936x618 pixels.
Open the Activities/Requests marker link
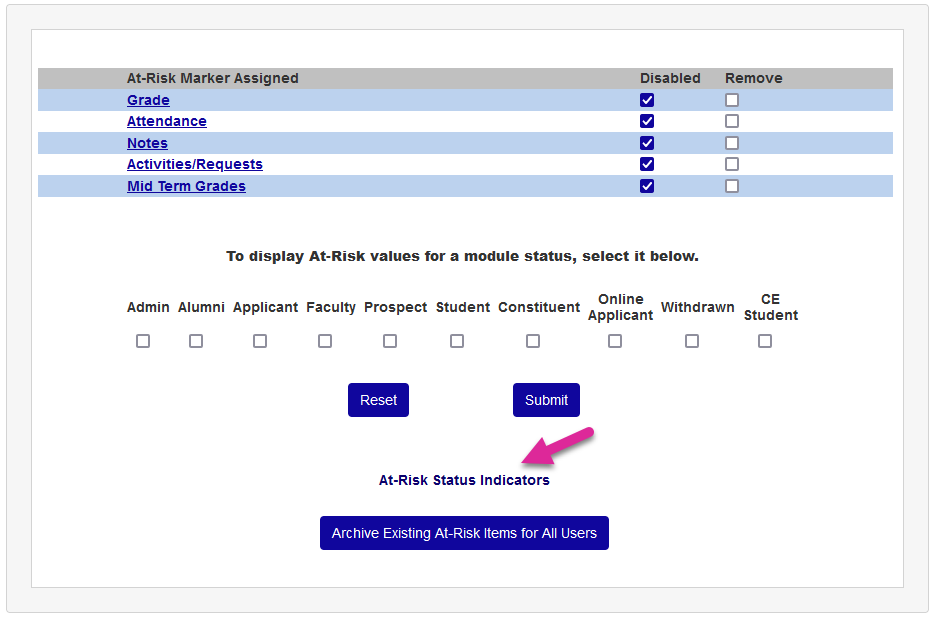pyautogui.click(x=194, y=164)
